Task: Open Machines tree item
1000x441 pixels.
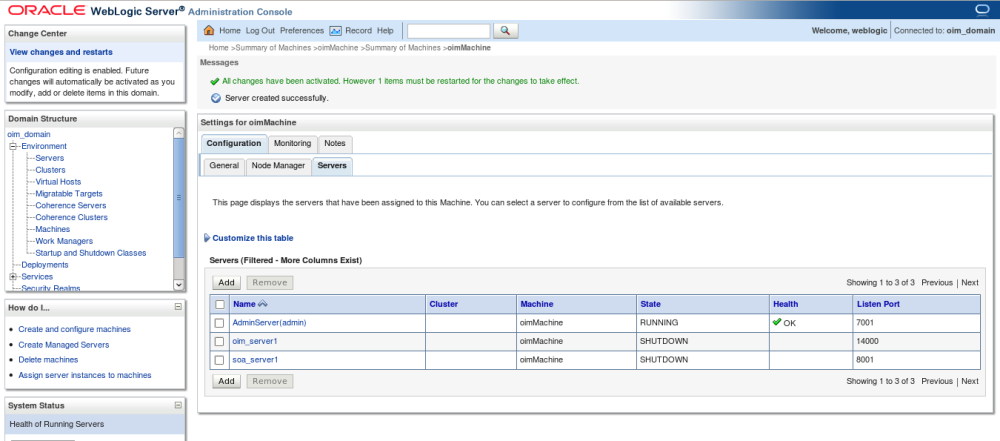Action: [x=53, y=229]
